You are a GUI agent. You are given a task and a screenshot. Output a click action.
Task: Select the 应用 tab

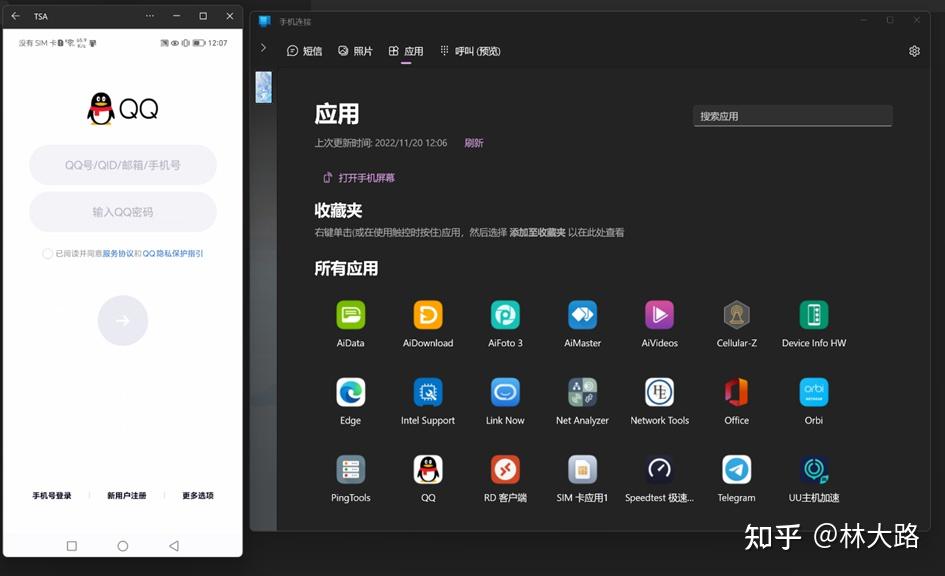pos(406,51)
